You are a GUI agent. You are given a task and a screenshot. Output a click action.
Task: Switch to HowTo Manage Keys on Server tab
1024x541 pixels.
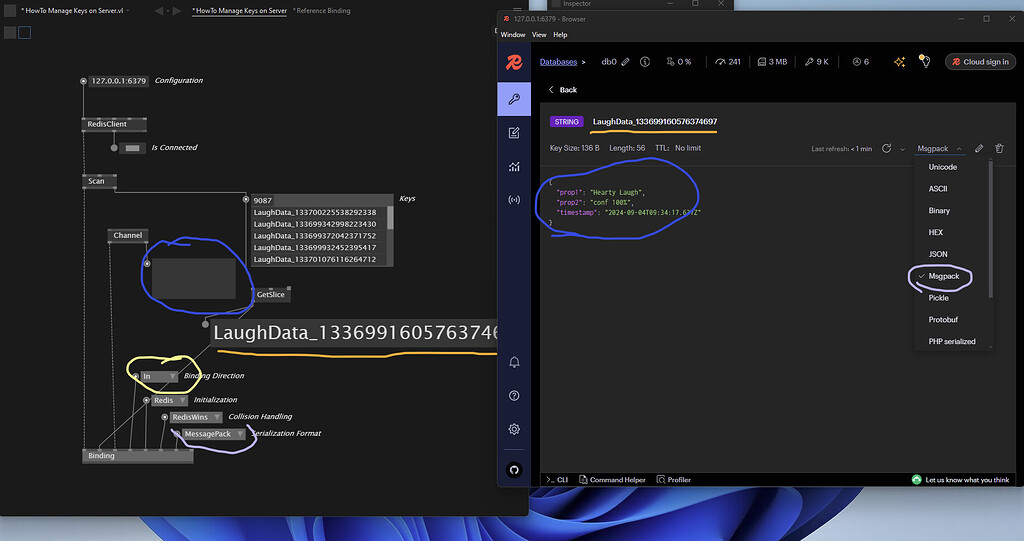pos(240,11)
